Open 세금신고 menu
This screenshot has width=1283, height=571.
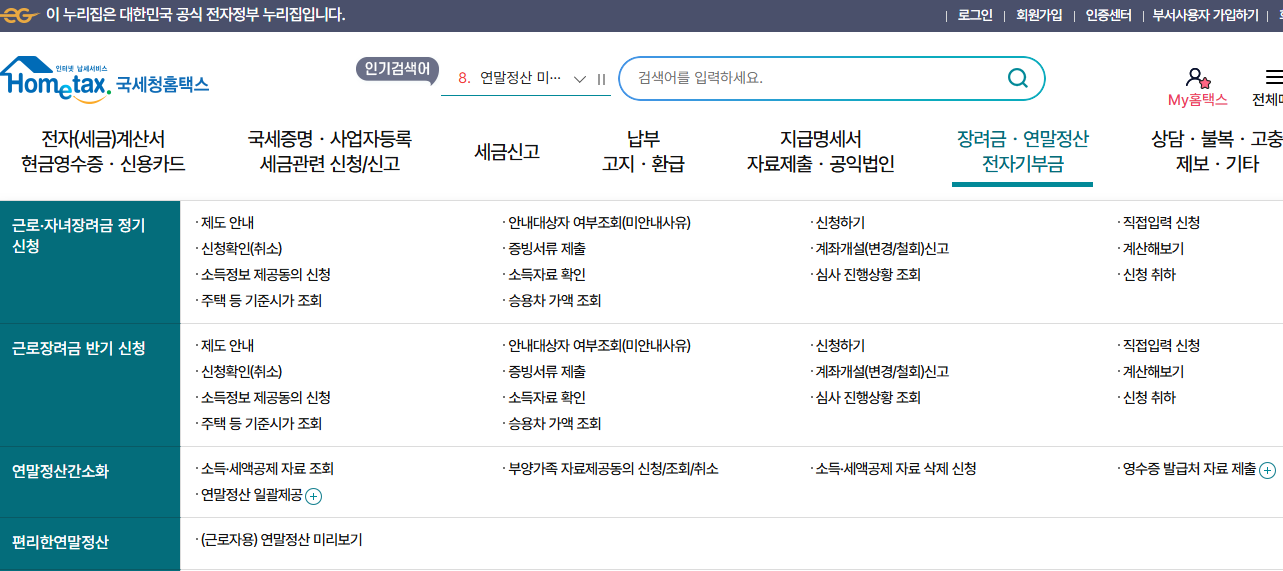point(507,152)
